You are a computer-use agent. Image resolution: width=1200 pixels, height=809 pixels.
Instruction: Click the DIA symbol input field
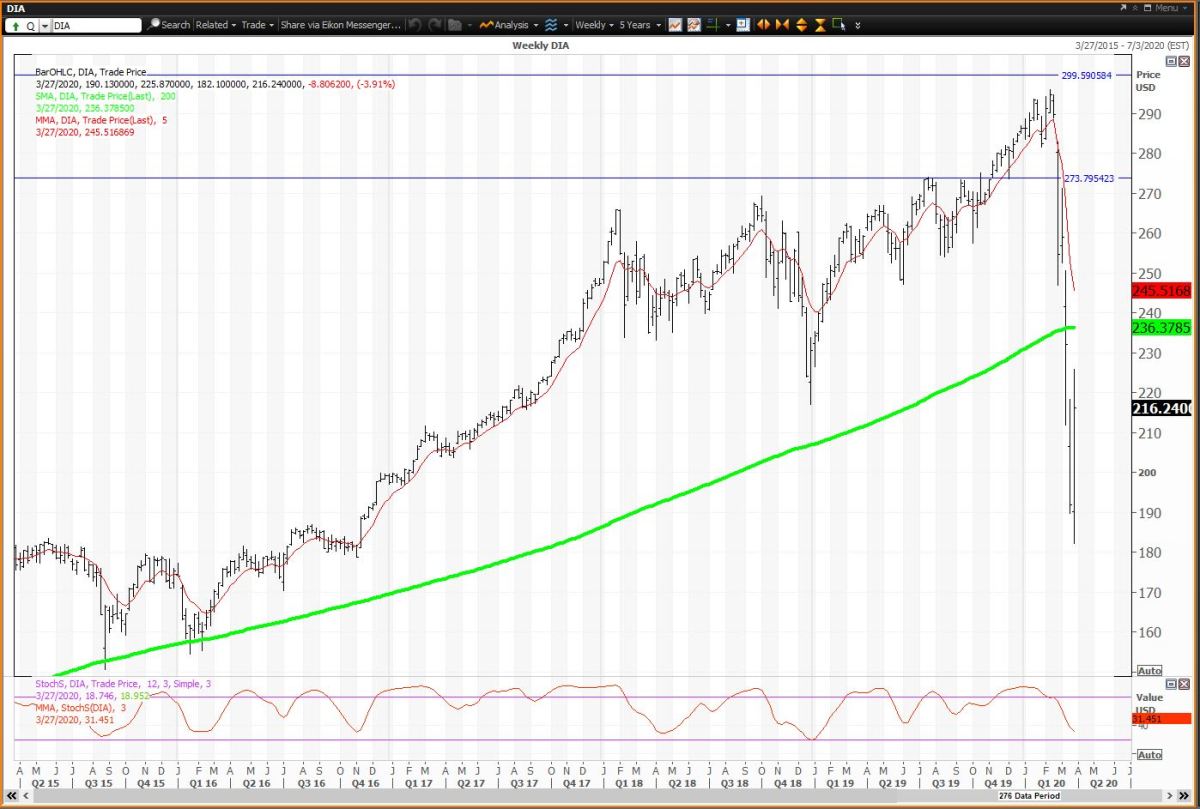tap(96, 25)
